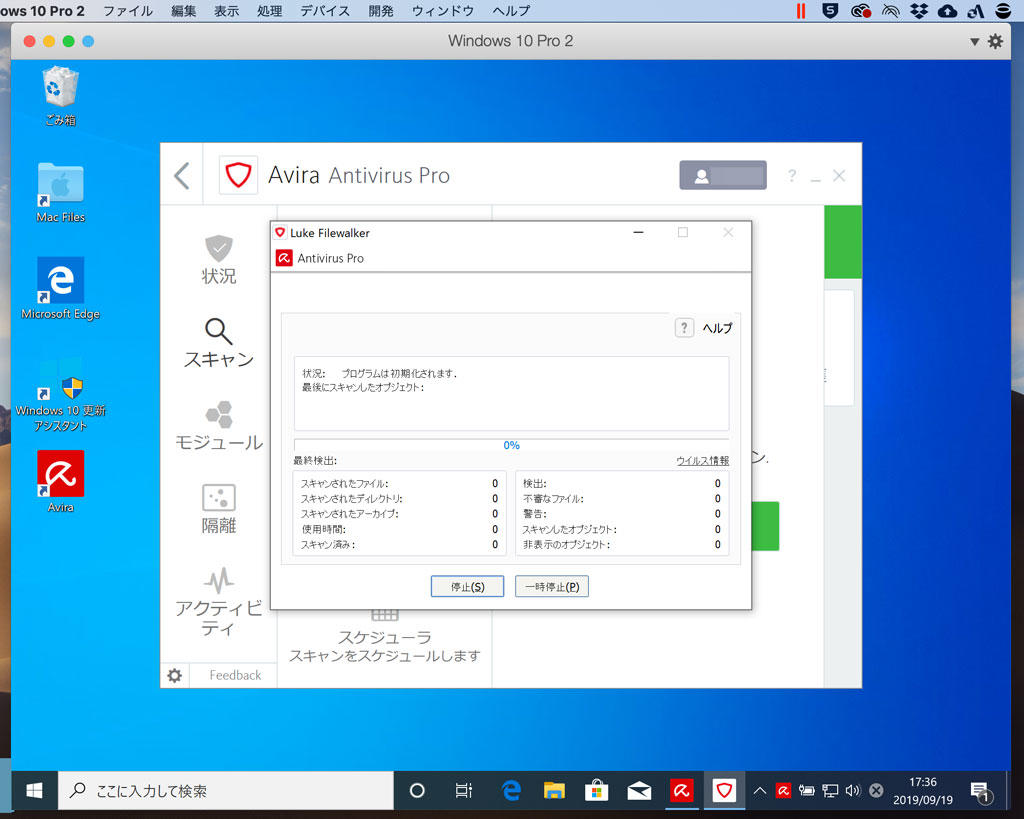
Task: Open the ファイル menu in the Mac menu bar
Action: point(128,11)
